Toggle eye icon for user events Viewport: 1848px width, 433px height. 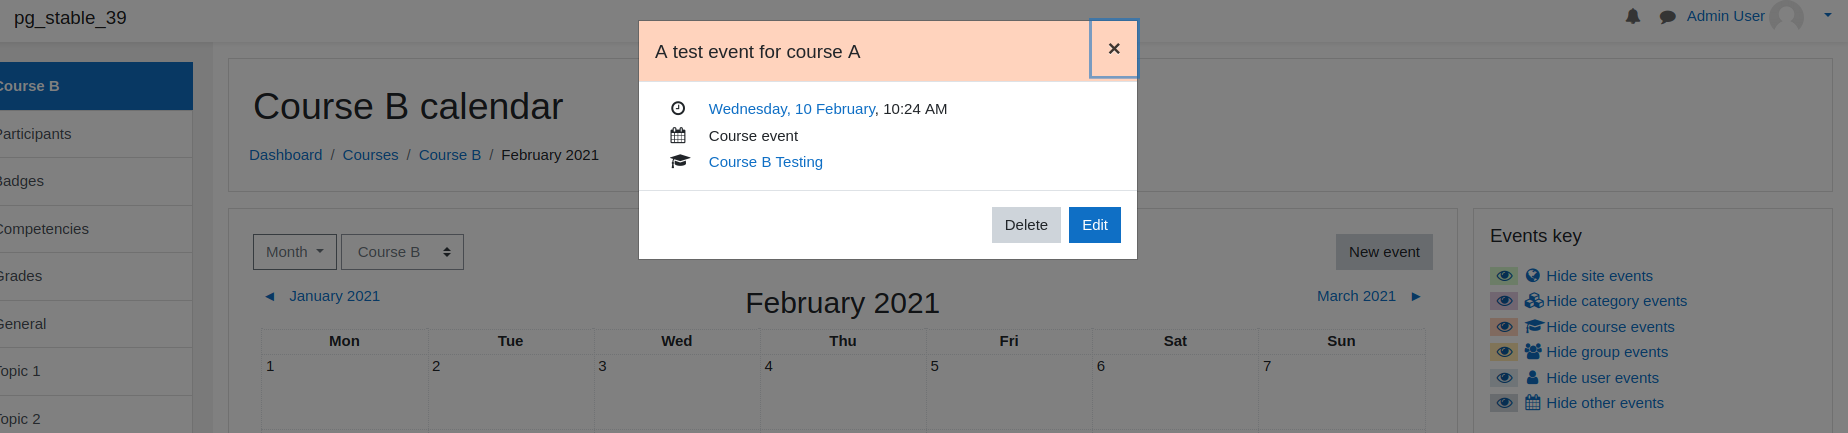[1504, 378]
